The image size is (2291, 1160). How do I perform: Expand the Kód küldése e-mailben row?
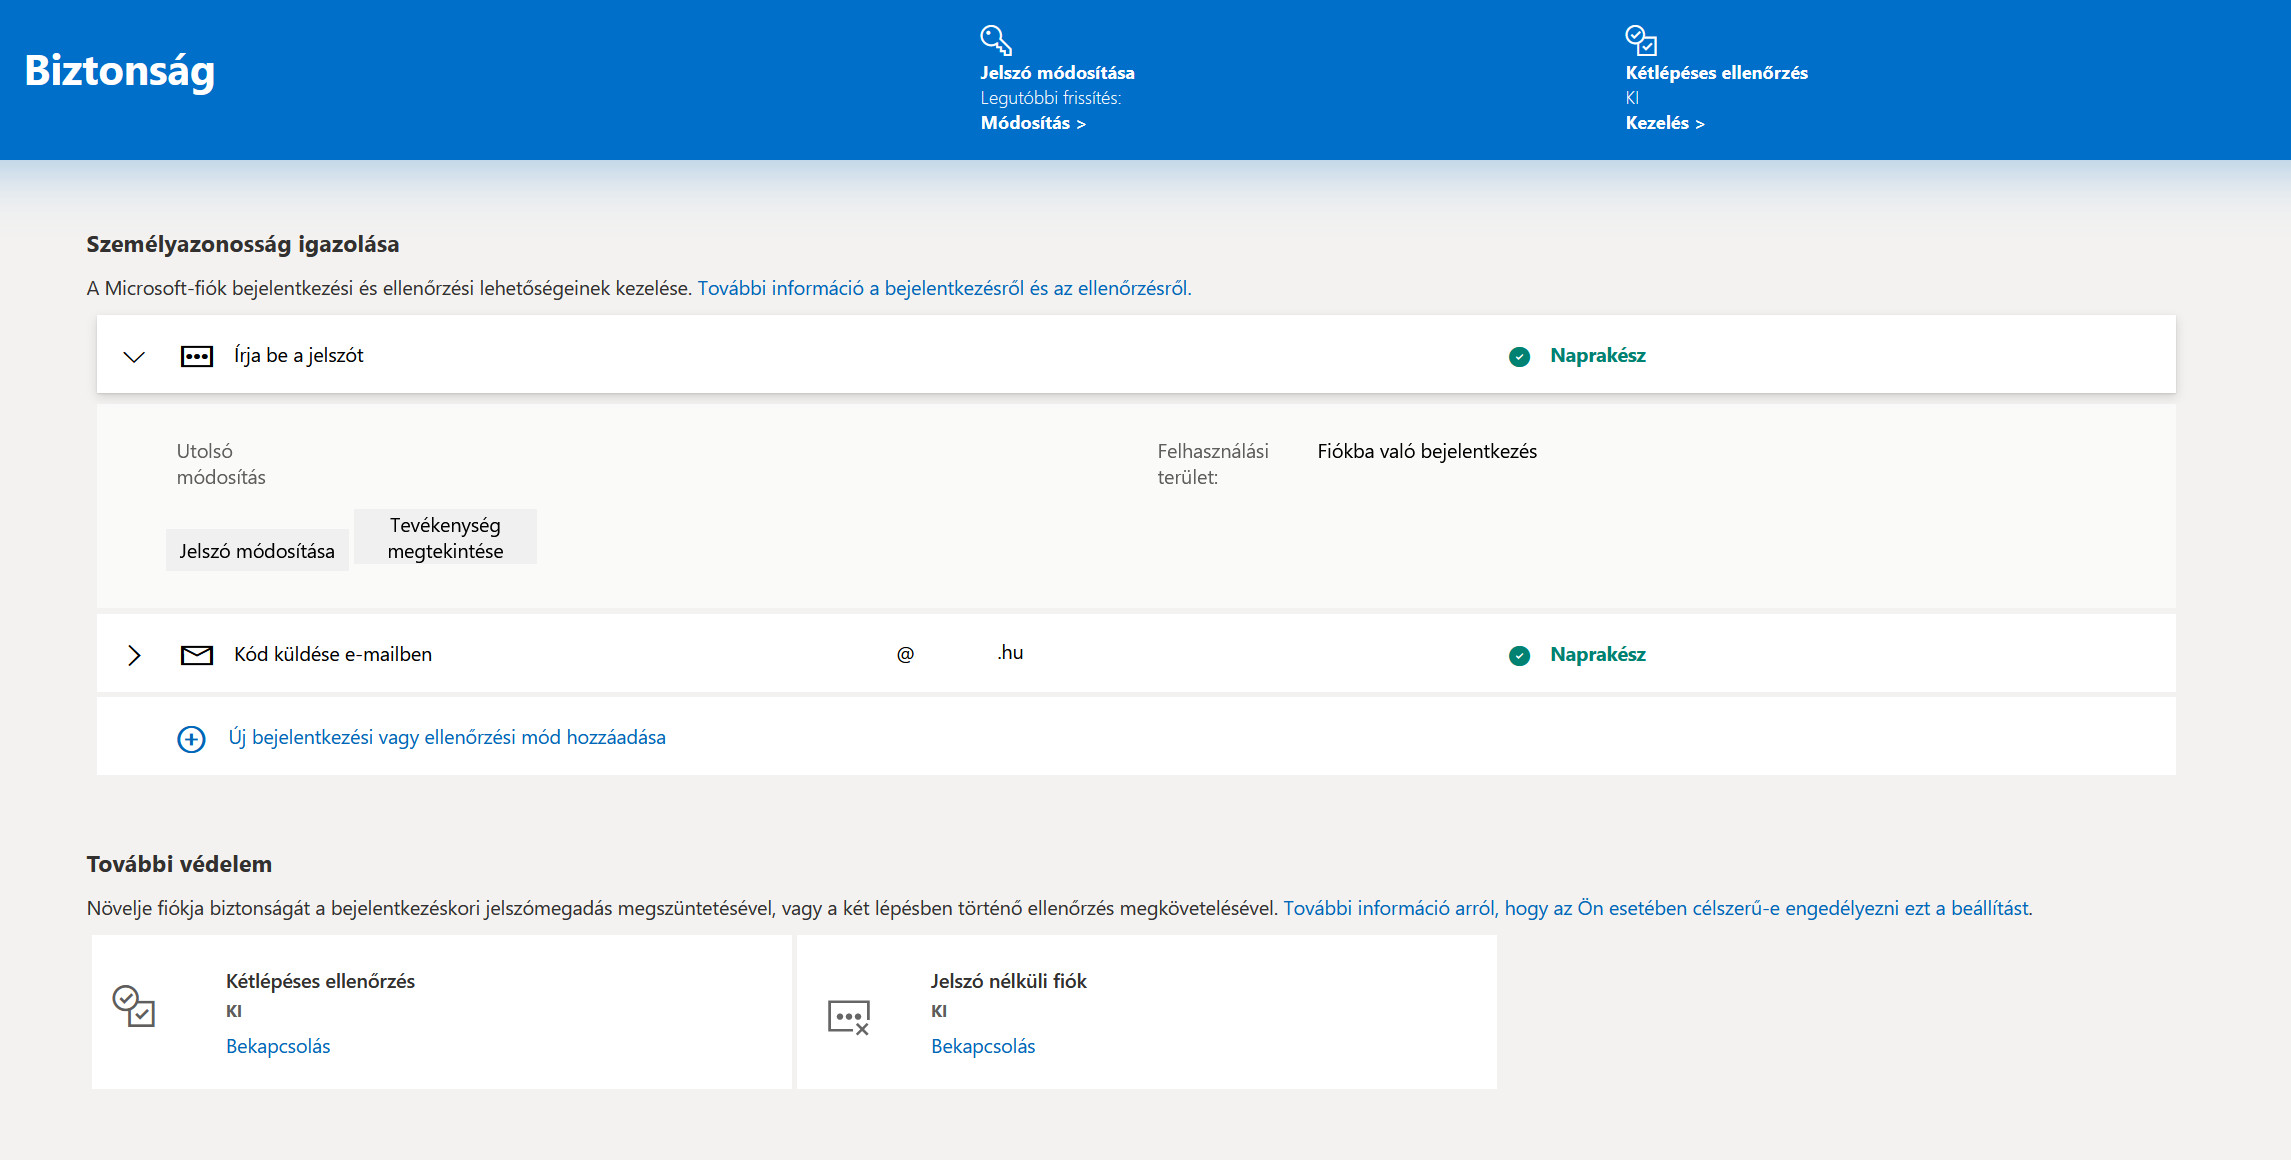pyautogui.click(x=134, y=655)
